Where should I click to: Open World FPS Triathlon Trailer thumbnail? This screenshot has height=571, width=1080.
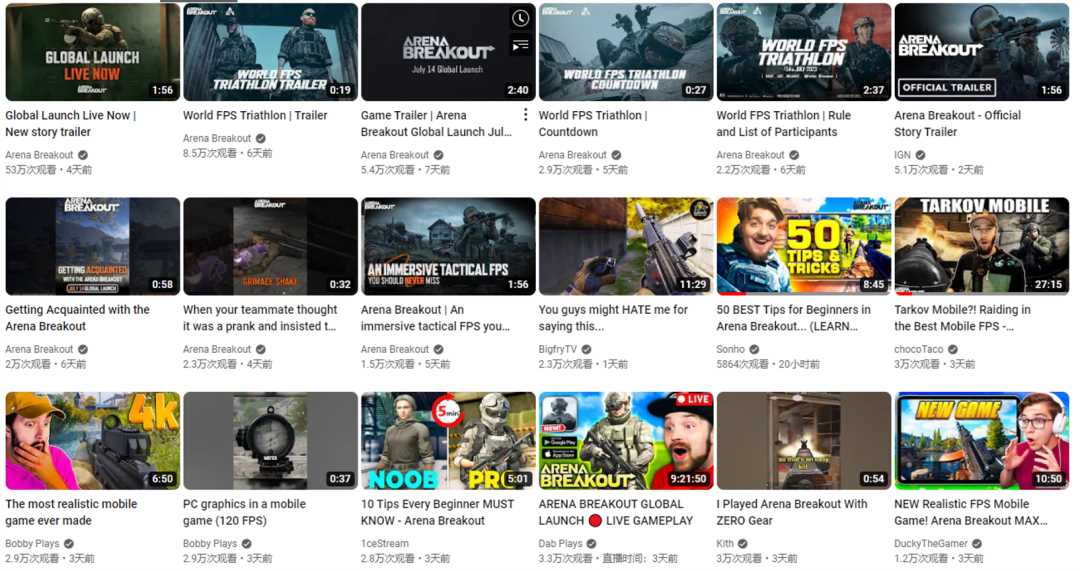pyautogui.click(x=270, y=52)
